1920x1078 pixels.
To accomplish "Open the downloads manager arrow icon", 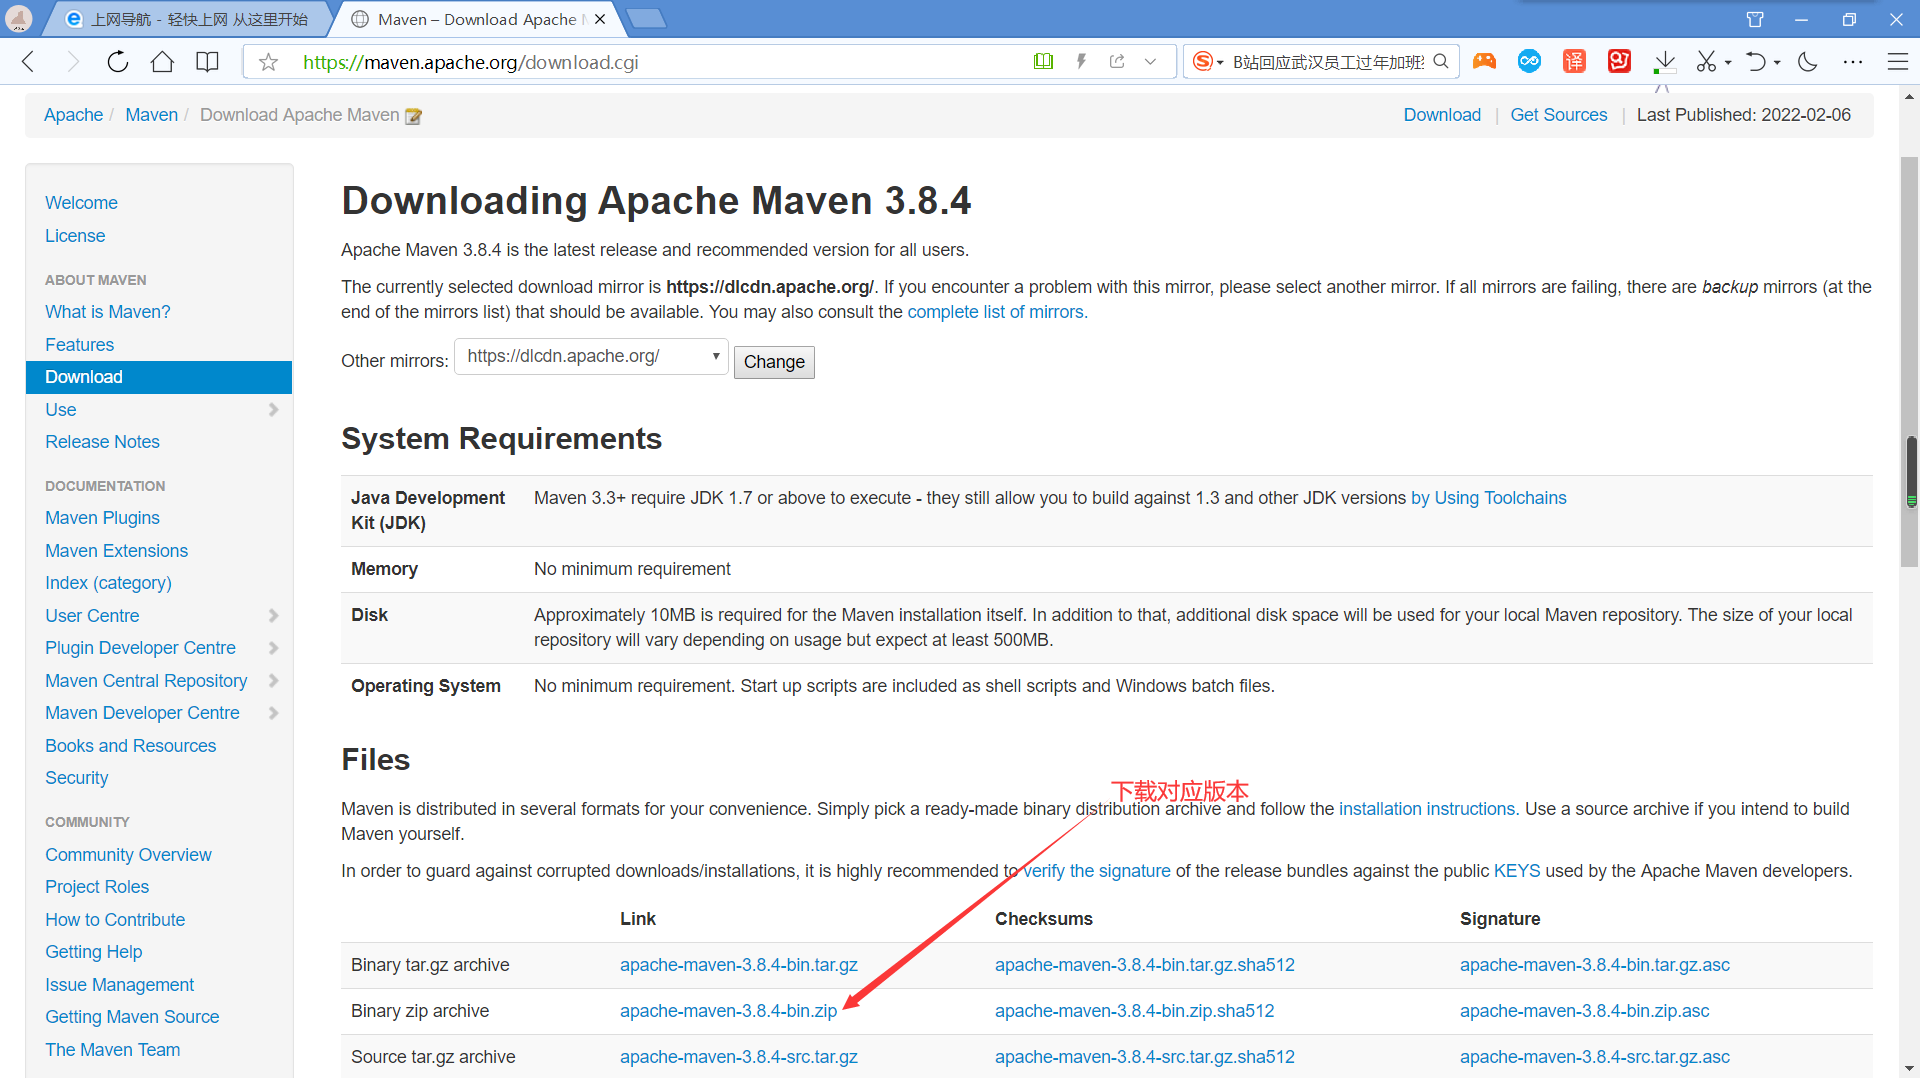I will (x=1665, y=62).
